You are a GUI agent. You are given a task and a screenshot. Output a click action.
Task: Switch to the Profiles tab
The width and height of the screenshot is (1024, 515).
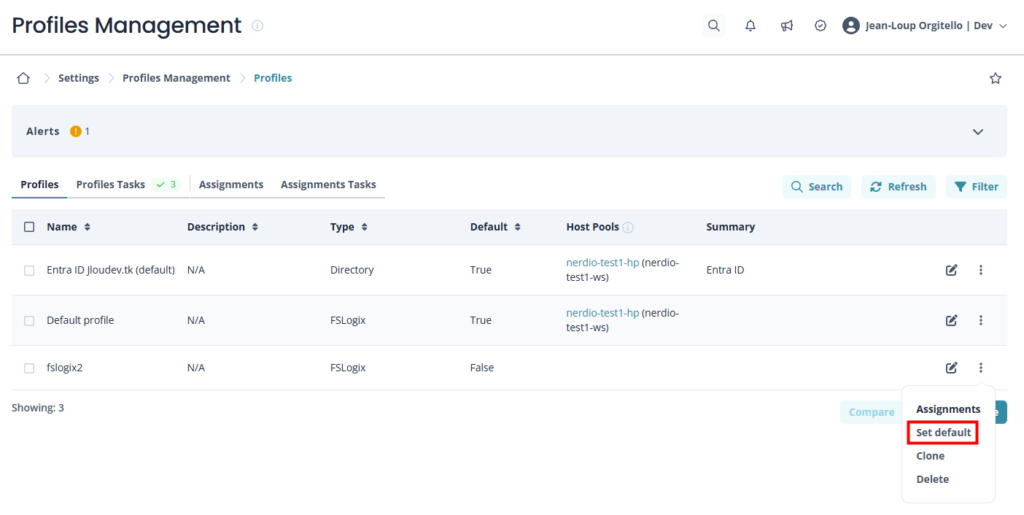[x=39, y=184]
